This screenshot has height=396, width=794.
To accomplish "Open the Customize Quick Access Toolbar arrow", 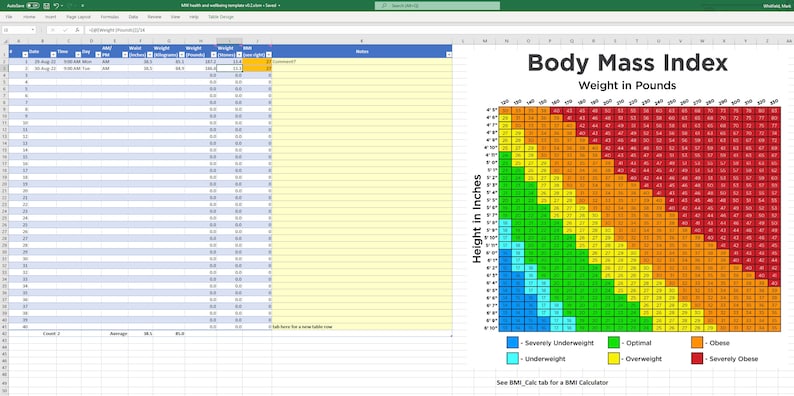I will point(82,6).
